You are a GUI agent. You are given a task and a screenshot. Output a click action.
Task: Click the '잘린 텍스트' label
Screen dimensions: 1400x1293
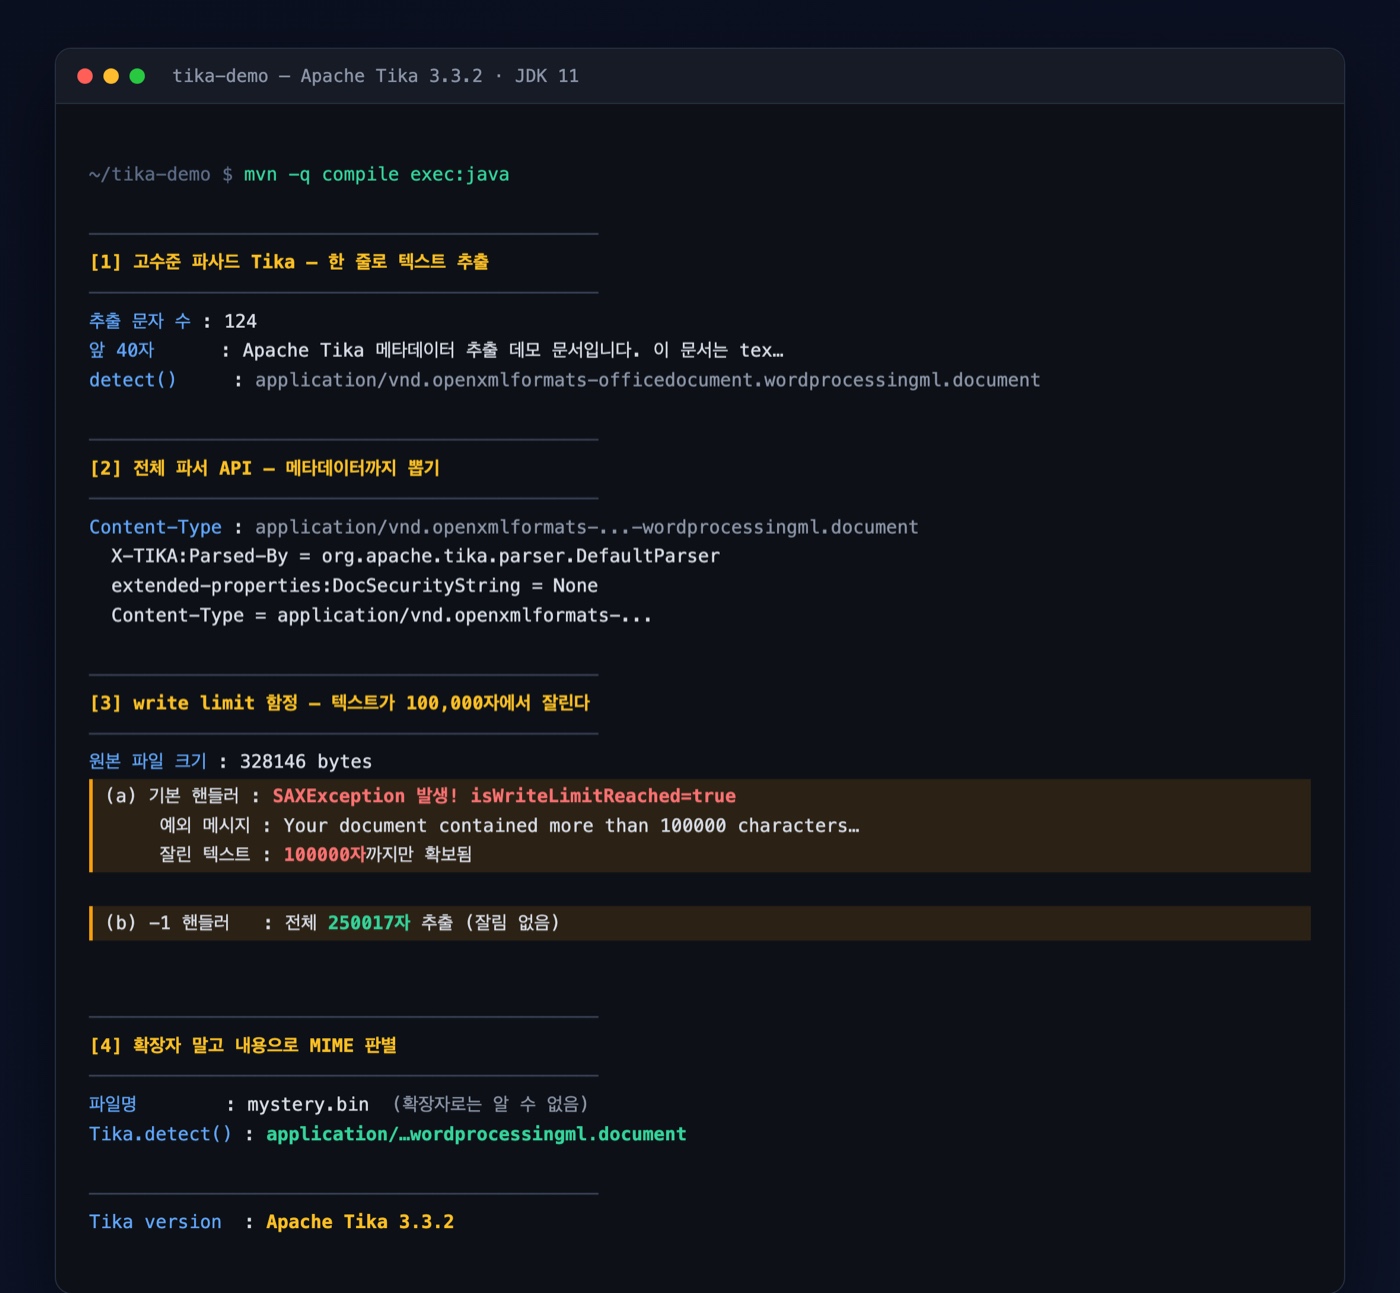(x=205, y=855)
